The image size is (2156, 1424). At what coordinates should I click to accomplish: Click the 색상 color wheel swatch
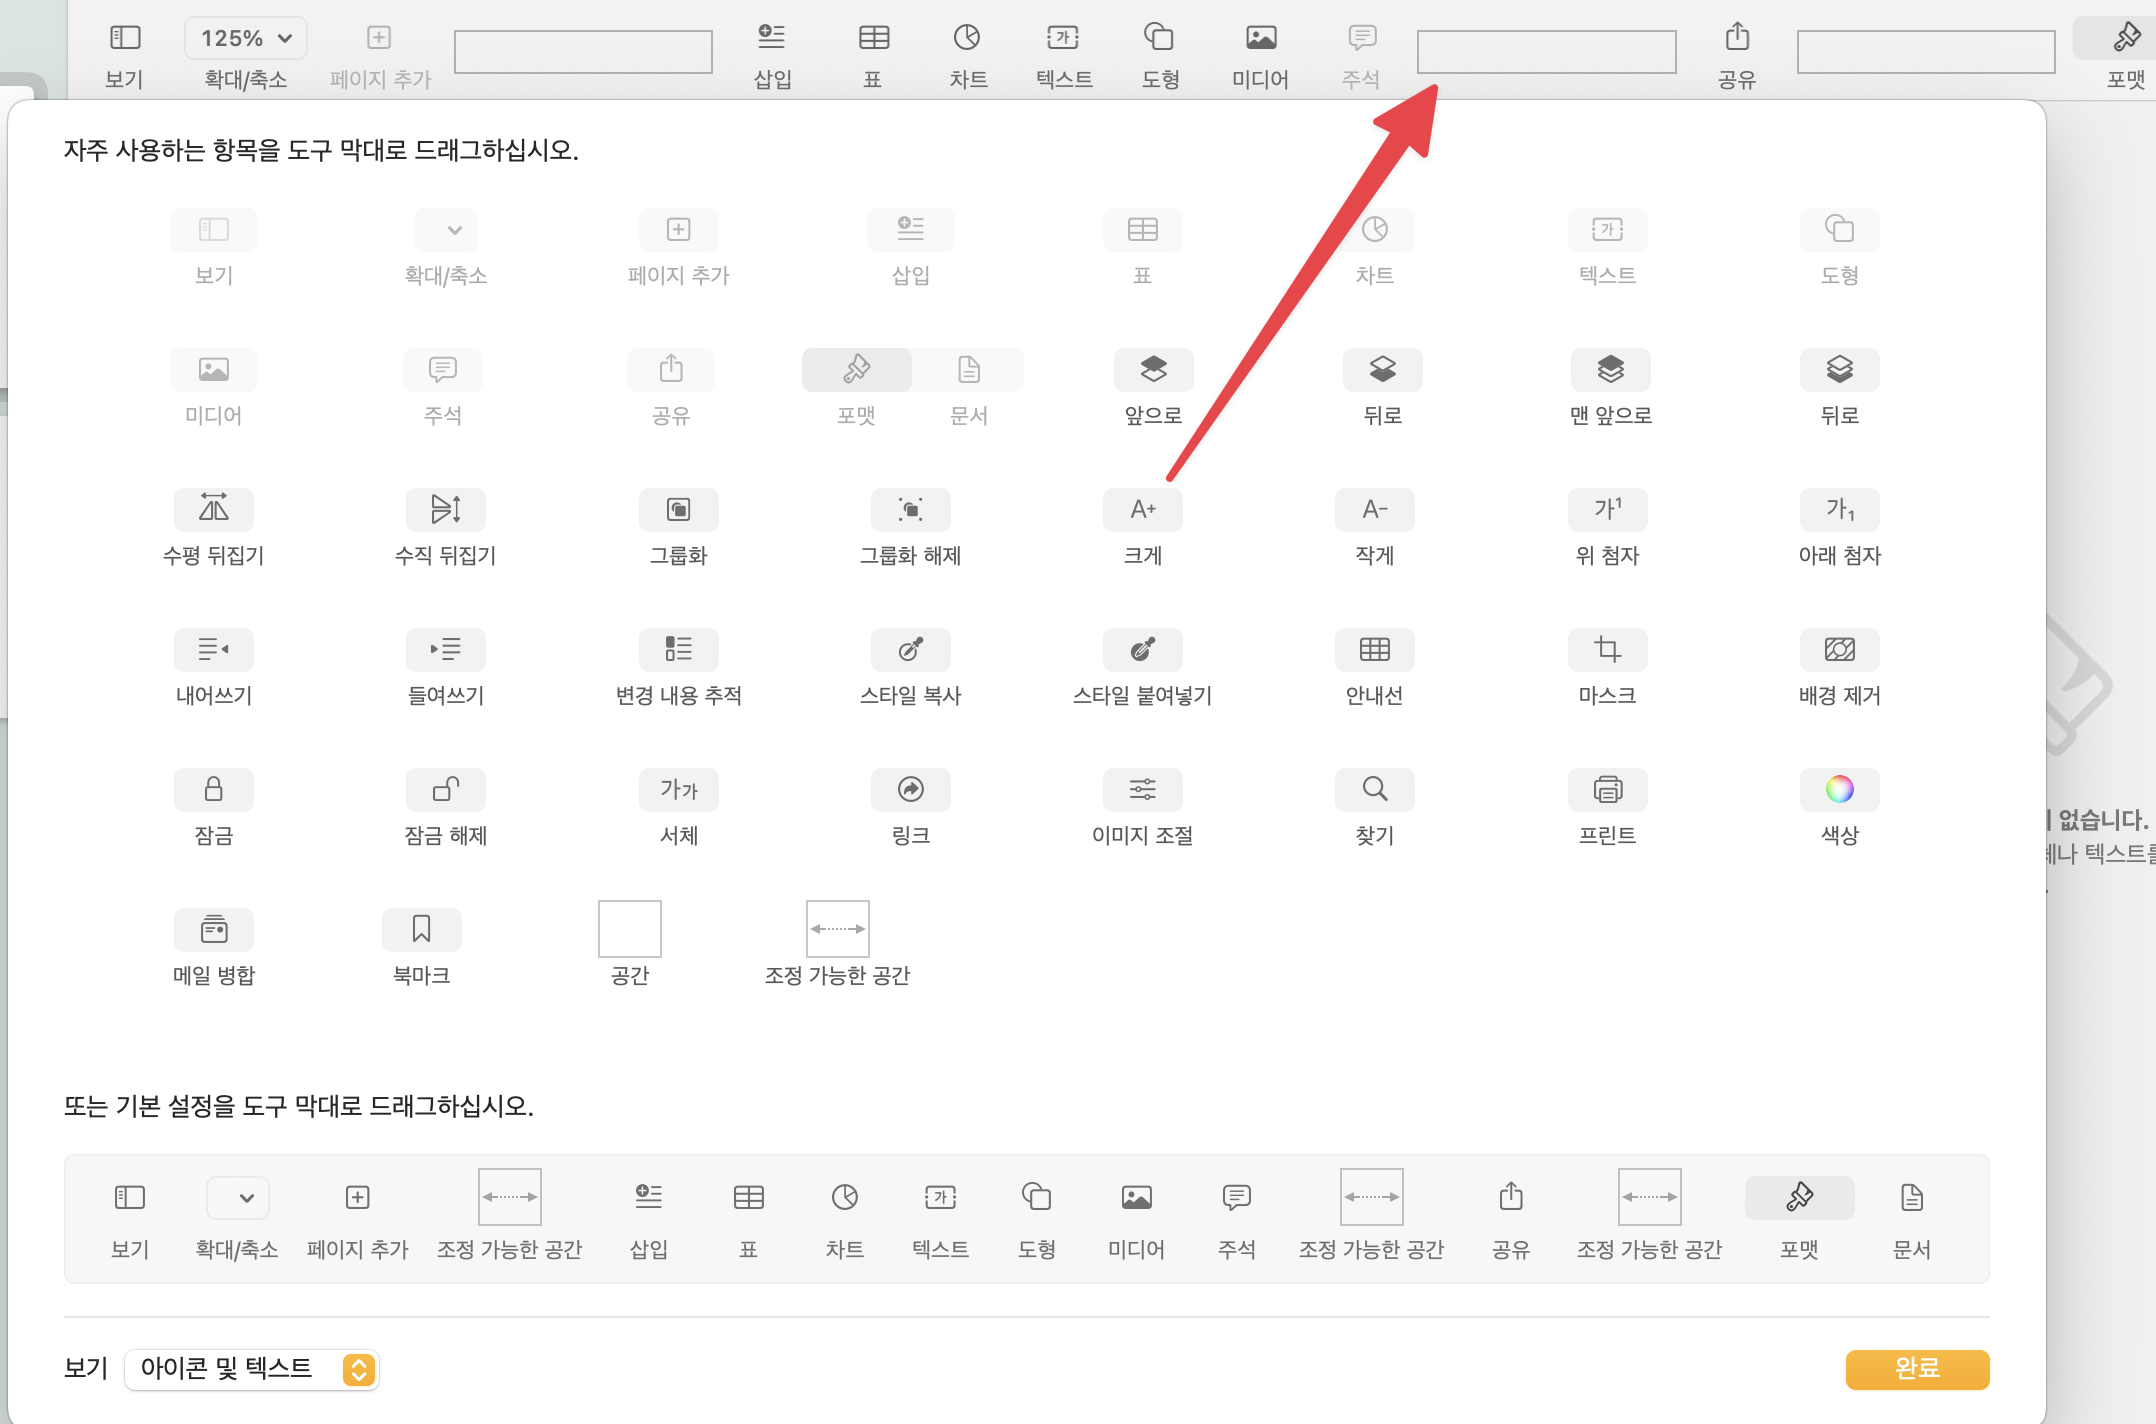[1839, 790]
